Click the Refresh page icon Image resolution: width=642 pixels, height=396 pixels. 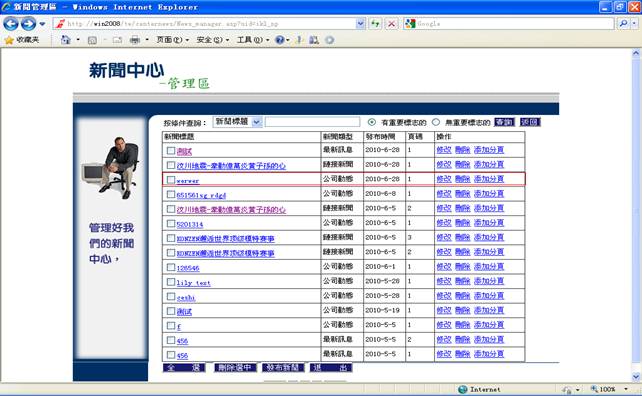pyautogui.click(x=375, y=24)
